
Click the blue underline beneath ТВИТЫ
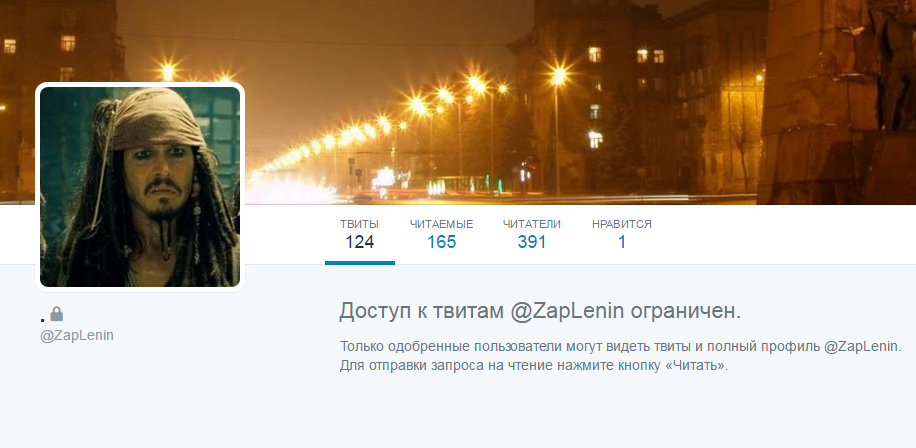tap(360, 263)
